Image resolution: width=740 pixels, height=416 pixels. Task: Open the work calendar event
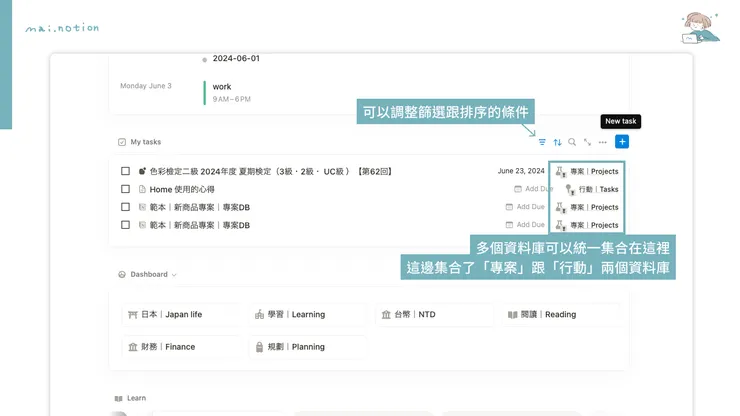tap(232, 93)
